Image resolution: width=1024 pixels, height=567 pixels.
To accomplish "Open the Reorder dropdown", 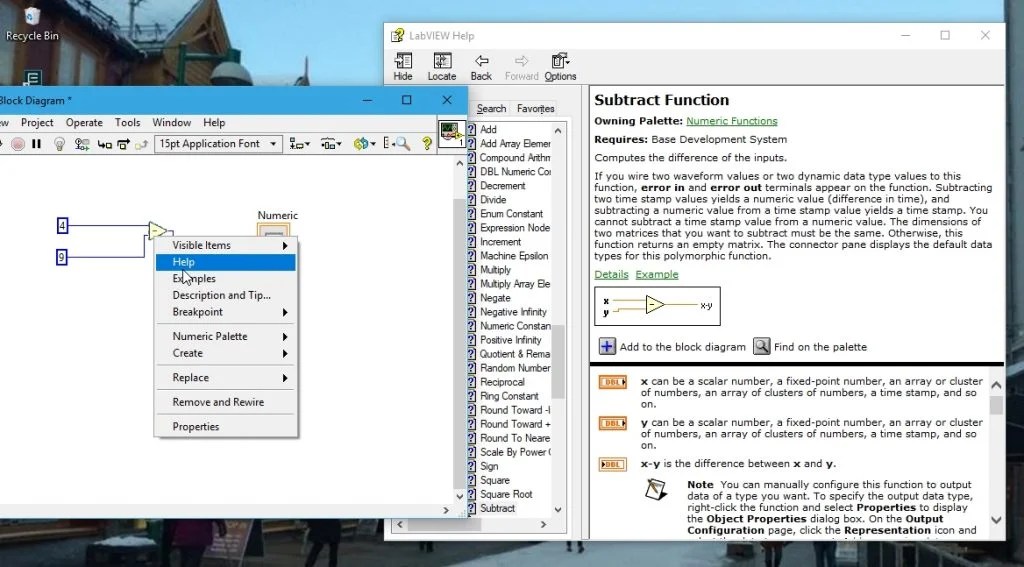I will 364,144.
